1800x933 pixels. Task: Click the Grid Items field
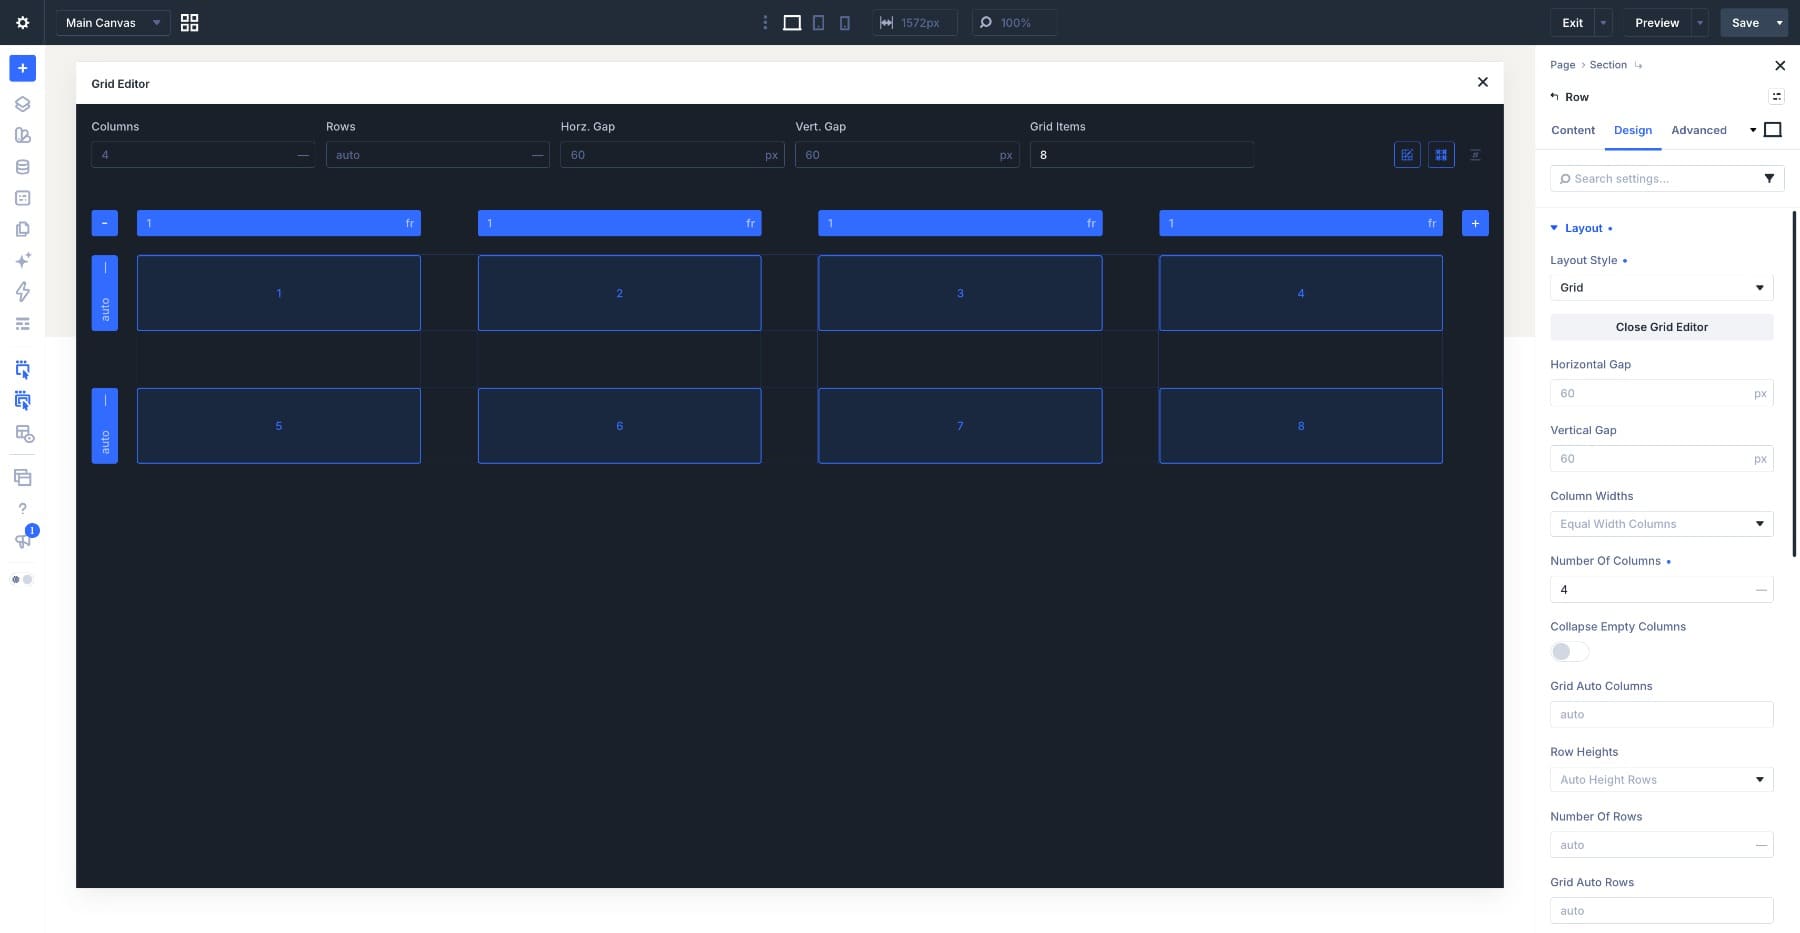(1141, 155)
